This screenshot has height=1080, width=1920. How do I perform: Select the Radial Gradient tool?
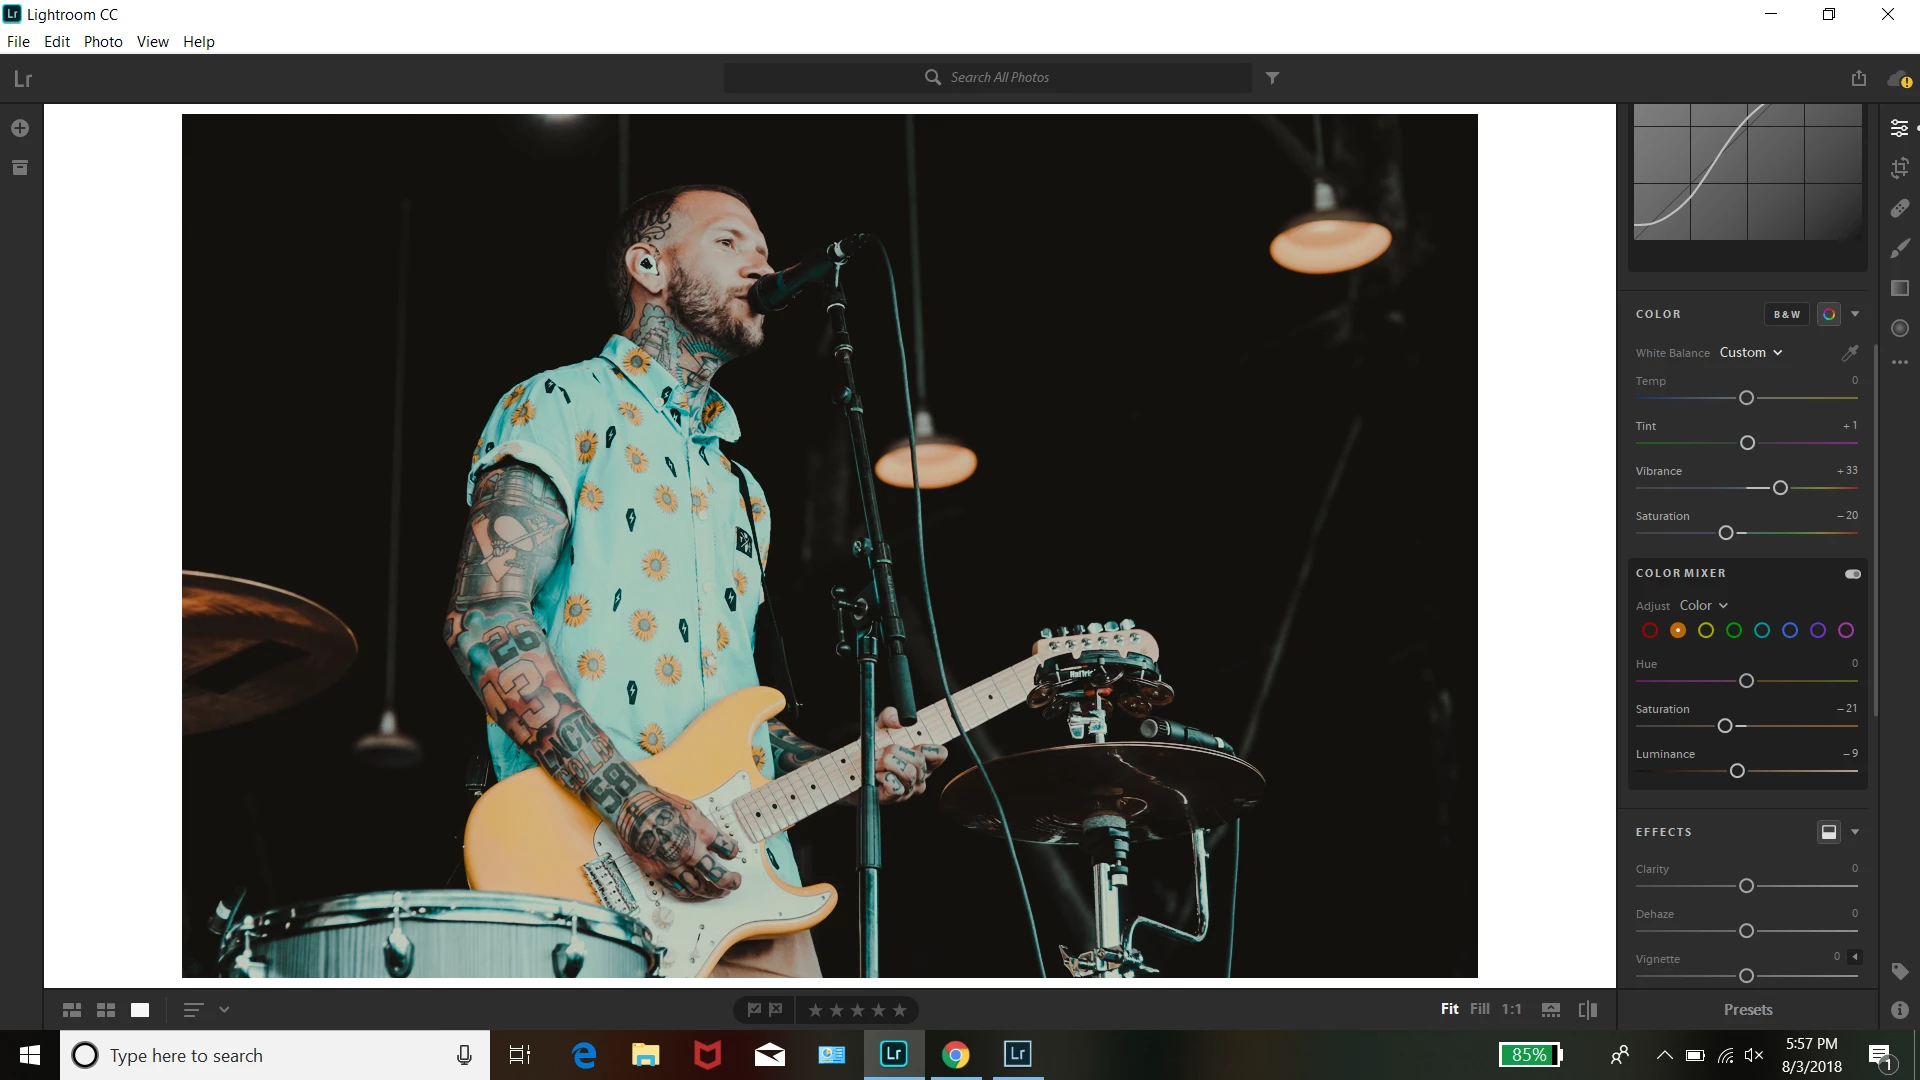click(x=1899, y=328)
